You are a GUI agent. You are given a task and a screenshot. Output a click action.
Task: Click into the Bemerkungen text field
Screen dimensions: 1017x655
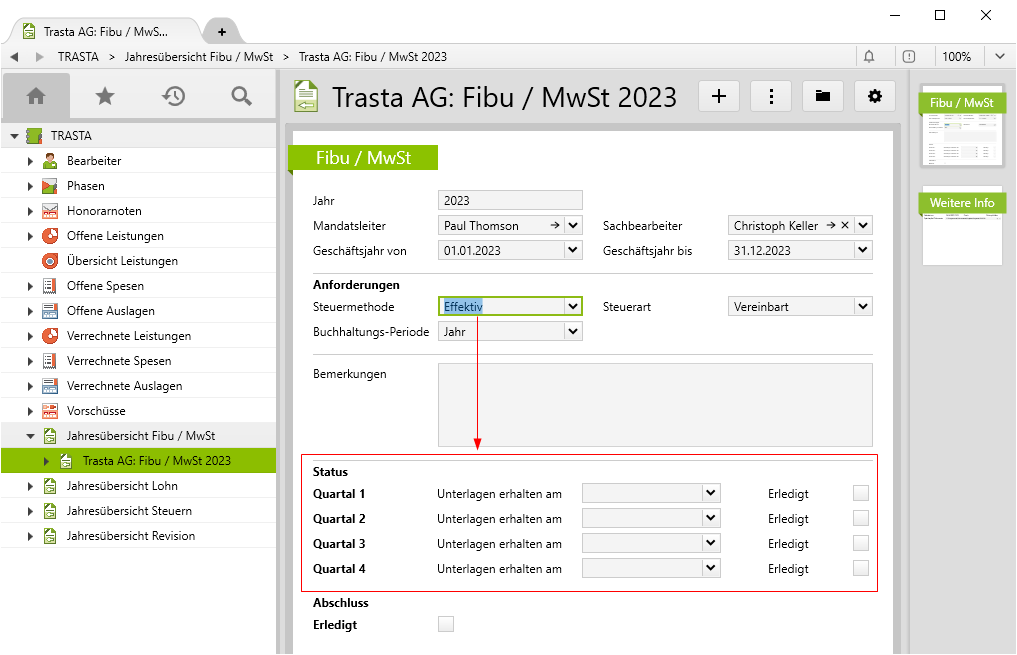[x=655, y=404]
